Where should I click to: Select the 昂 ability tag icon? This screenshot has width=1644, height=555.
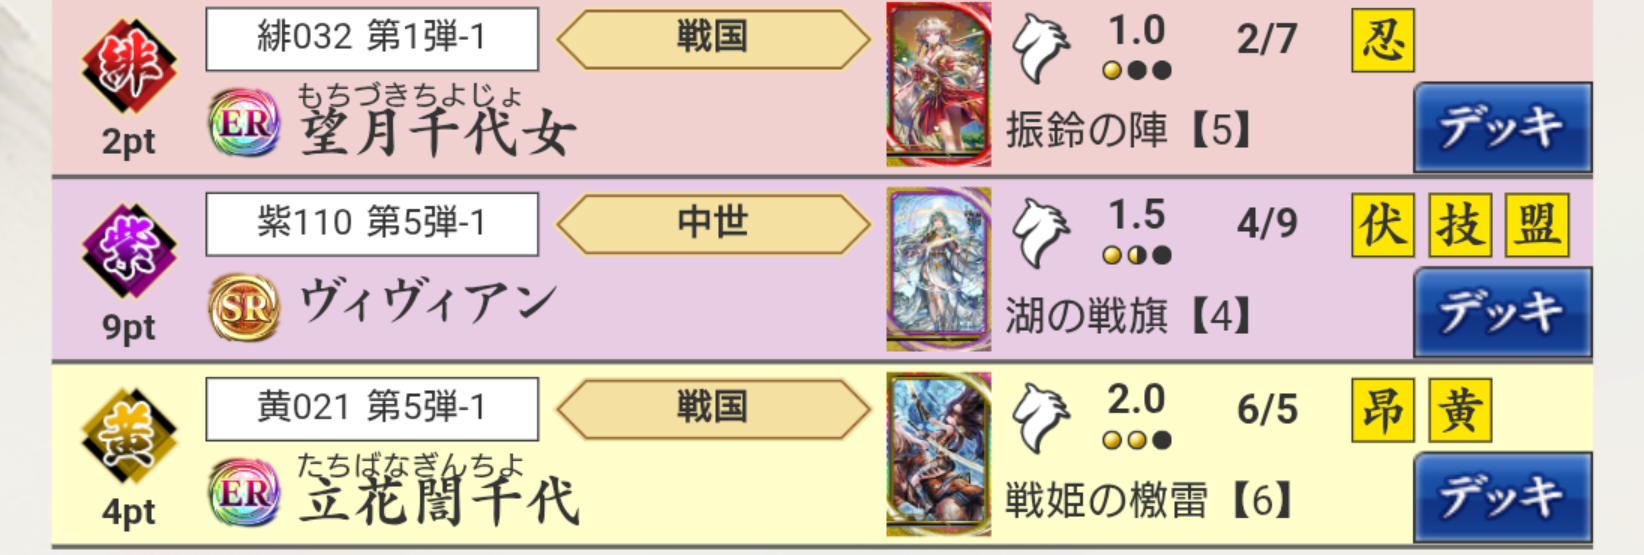pyautogui.click(x=1383, y=410)
